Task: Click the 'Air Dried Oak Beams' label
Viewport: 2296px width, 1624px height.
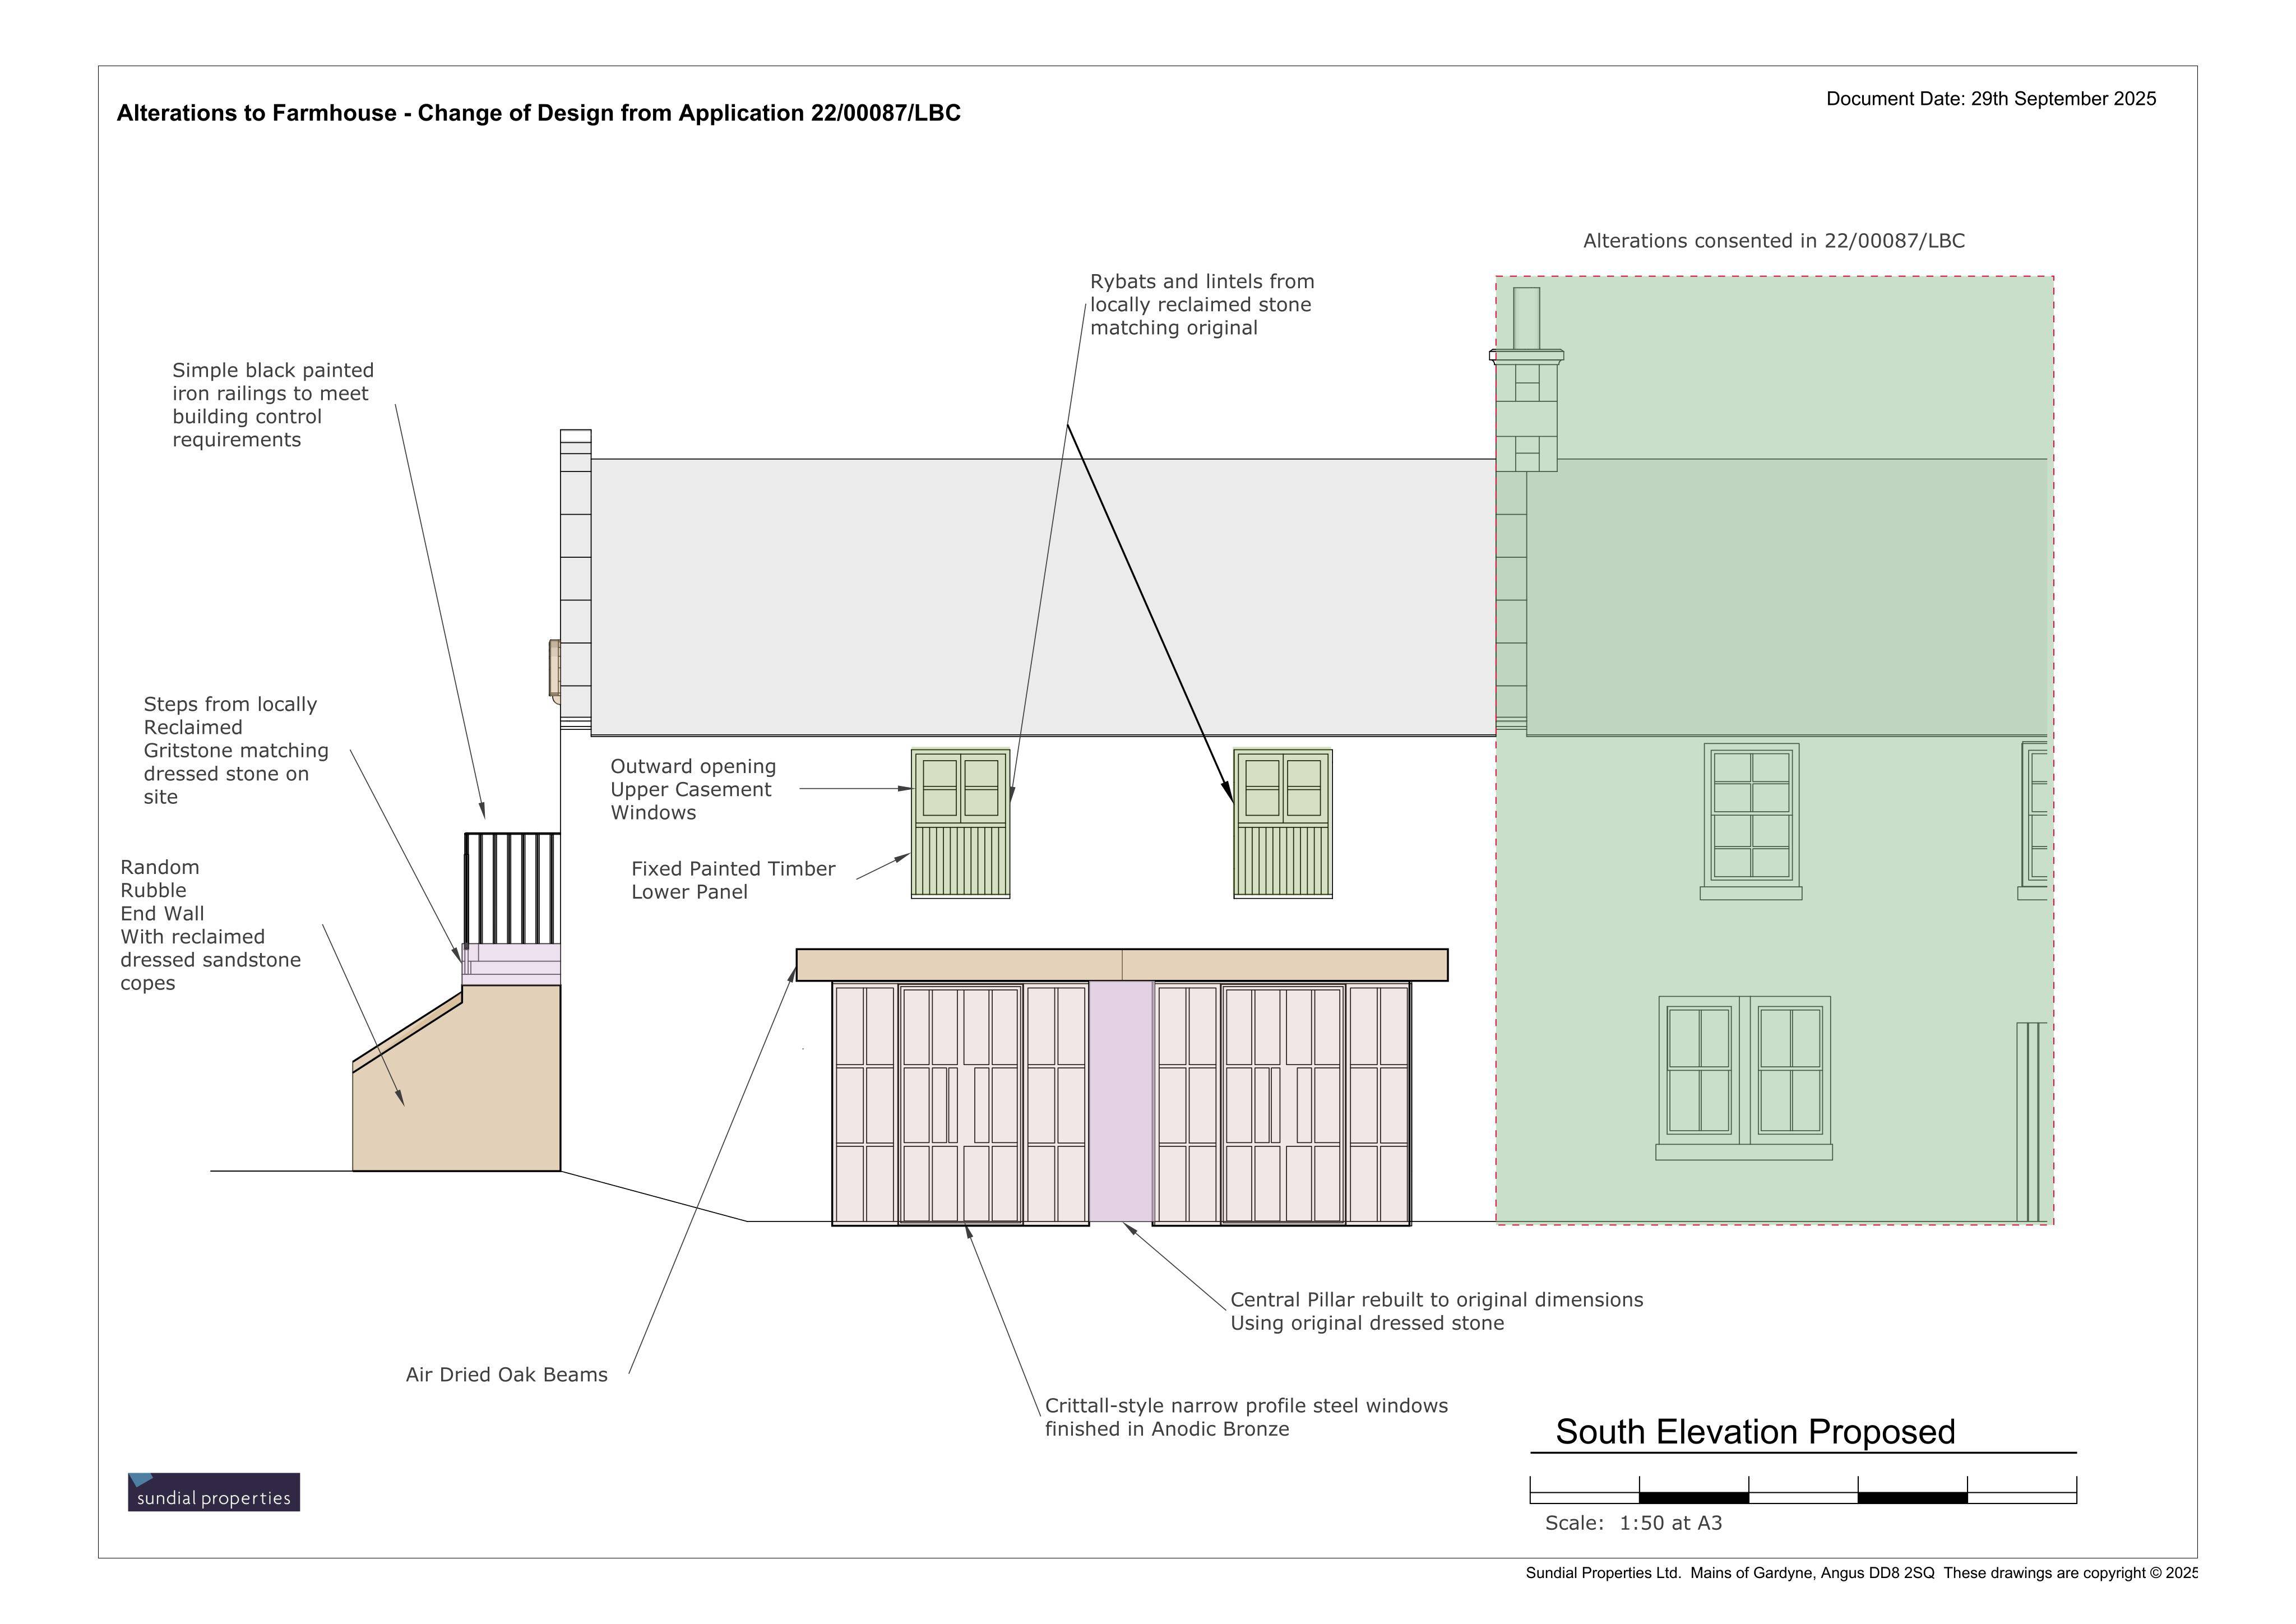Action: pos(506,1375)
